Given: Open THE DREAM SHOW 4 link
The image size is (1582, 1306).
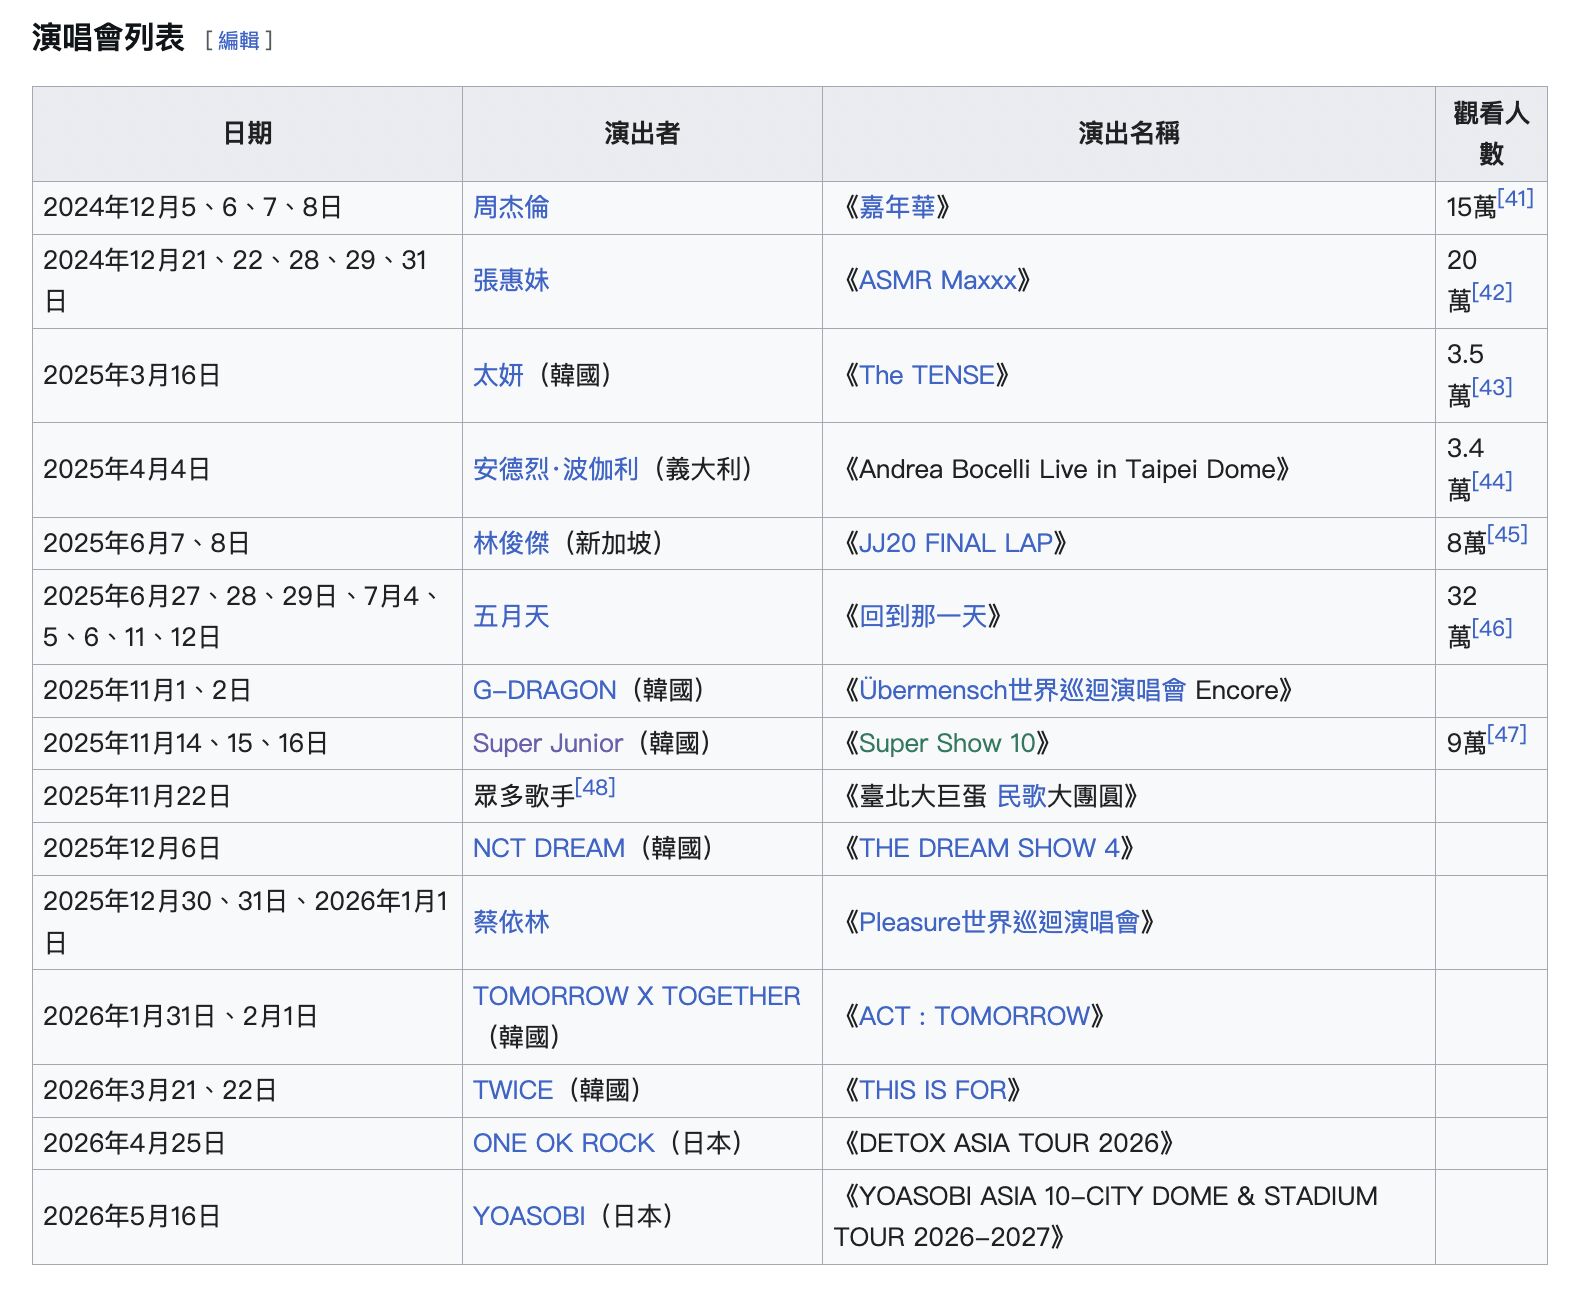Looking at the screenshot, I should coord(989,848).
